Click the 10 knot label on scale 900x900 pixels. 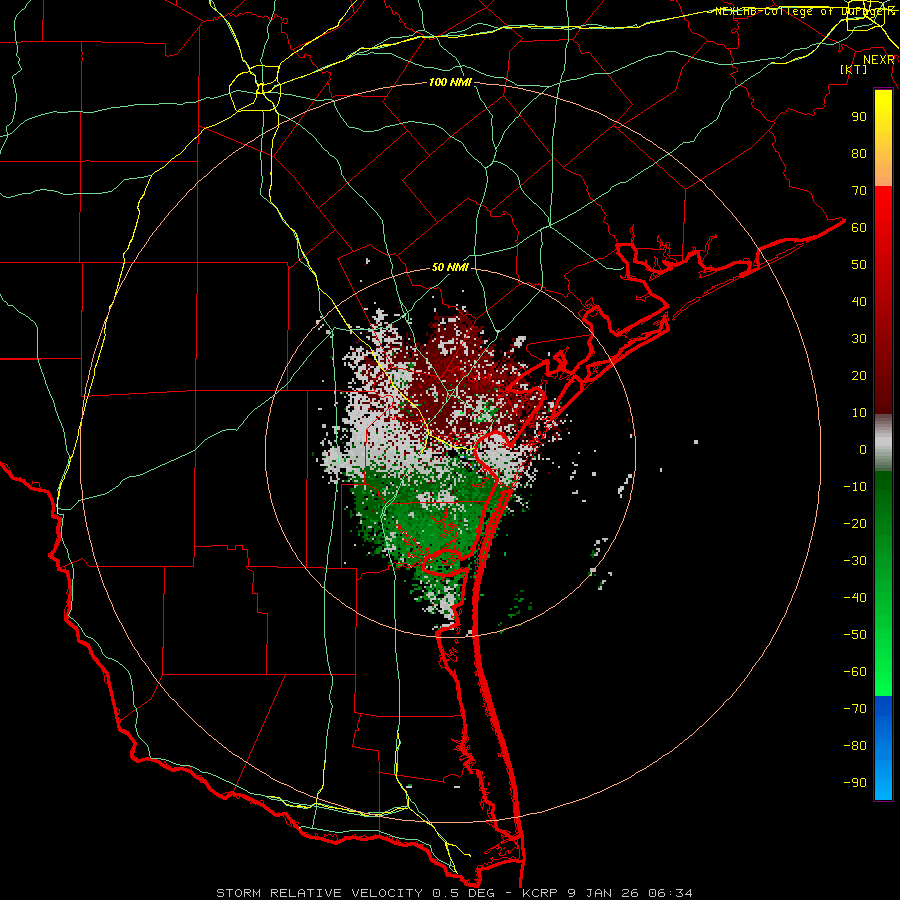(x=859, y=413)
